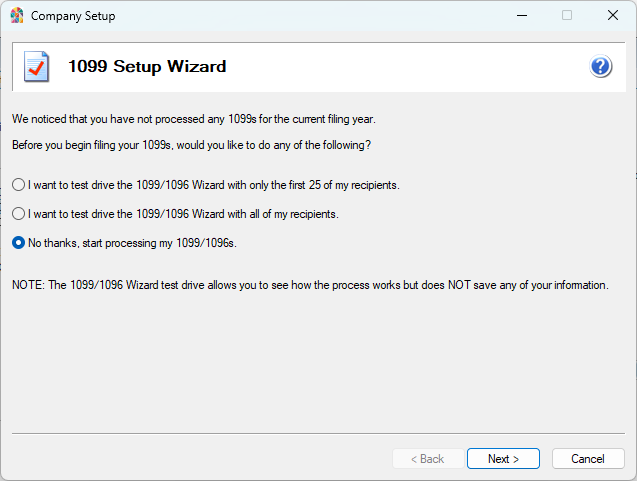Screen dimensions: 637x481
Task: Click the 1099 Setup Wizard heading text
Action: 147,67
